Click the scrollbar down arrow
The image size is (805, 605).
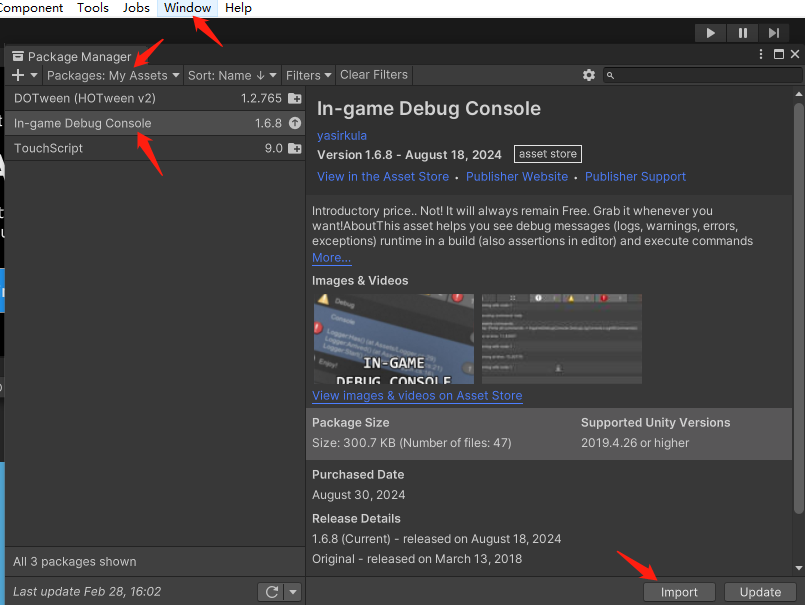point(798,568)
